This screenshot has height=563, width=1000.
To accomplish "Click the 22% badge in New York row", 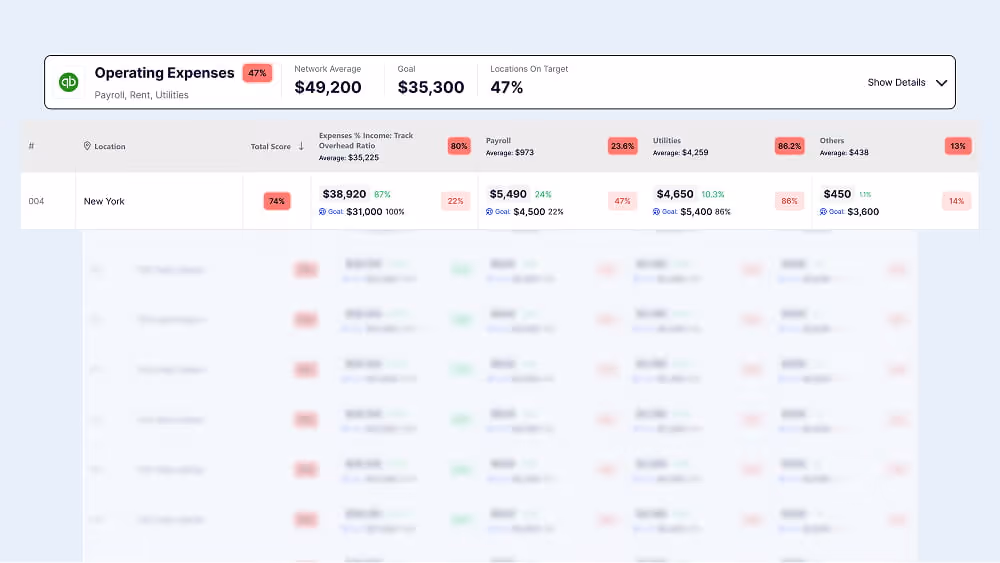I will click(455, 201).
